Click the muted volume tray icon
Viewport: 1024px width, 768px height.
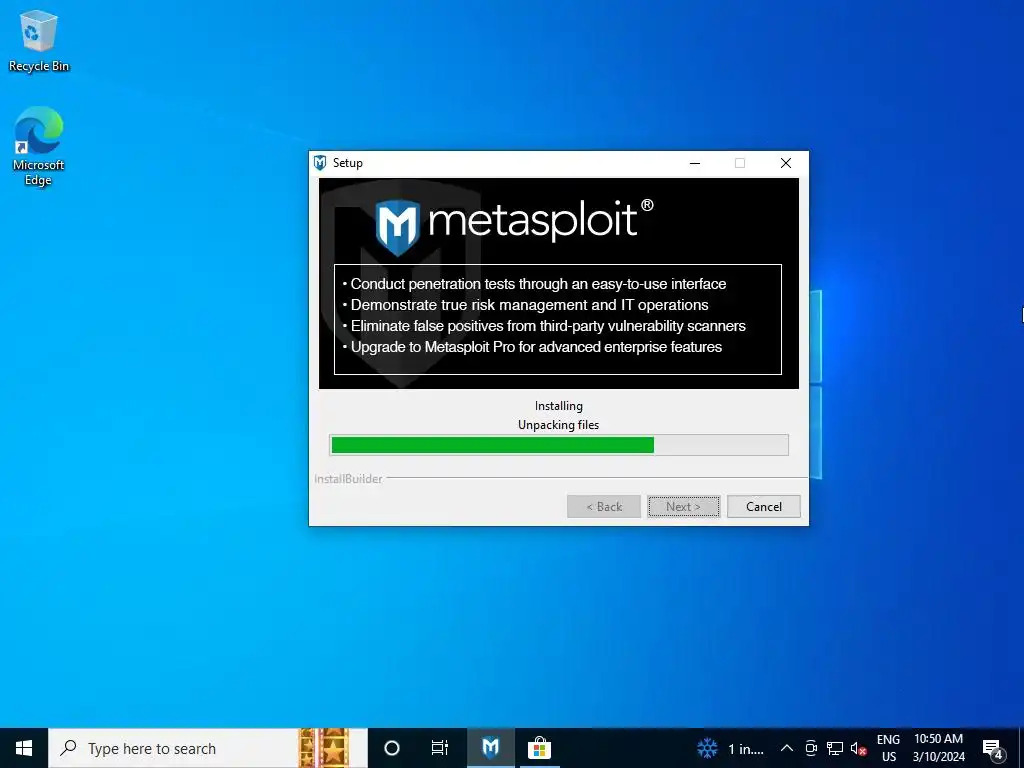pos(858,748)
